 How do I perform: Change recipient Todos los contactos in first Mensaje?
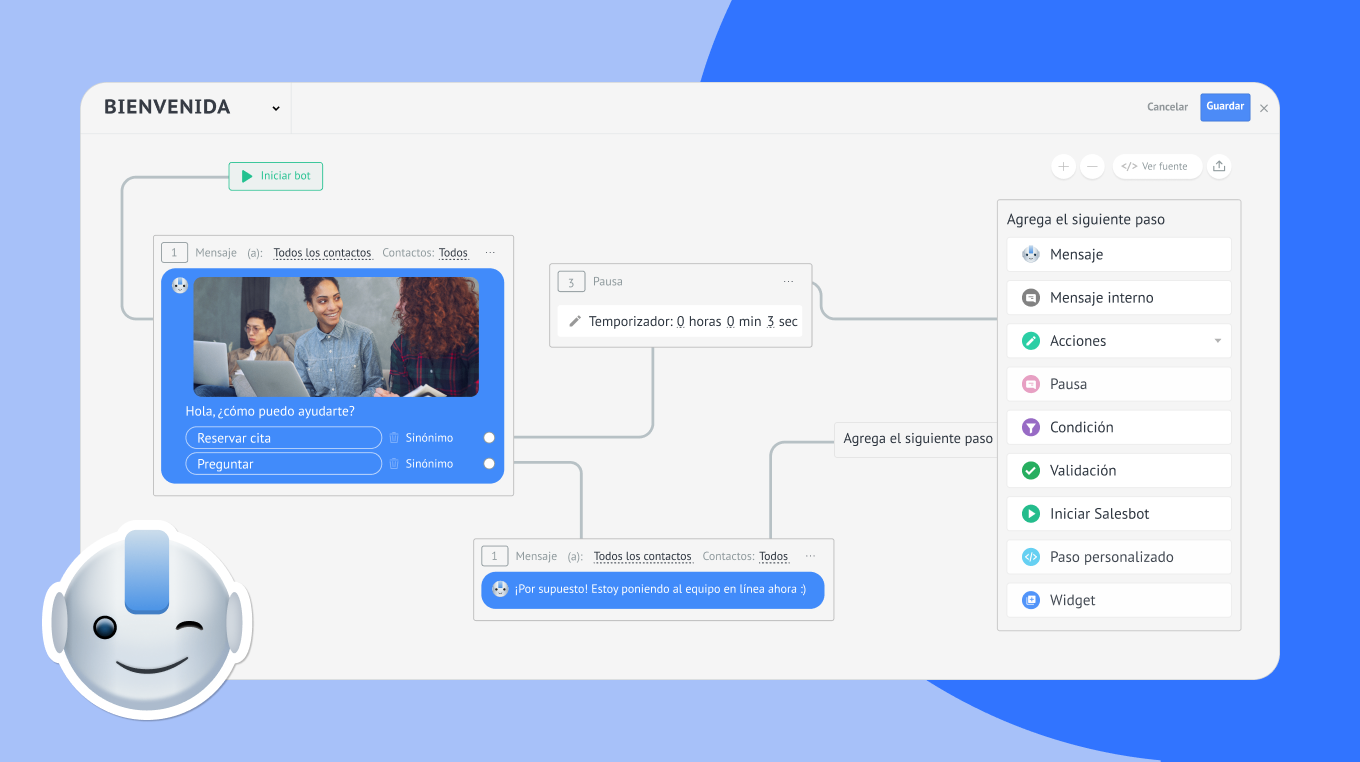tap(322, 253)
